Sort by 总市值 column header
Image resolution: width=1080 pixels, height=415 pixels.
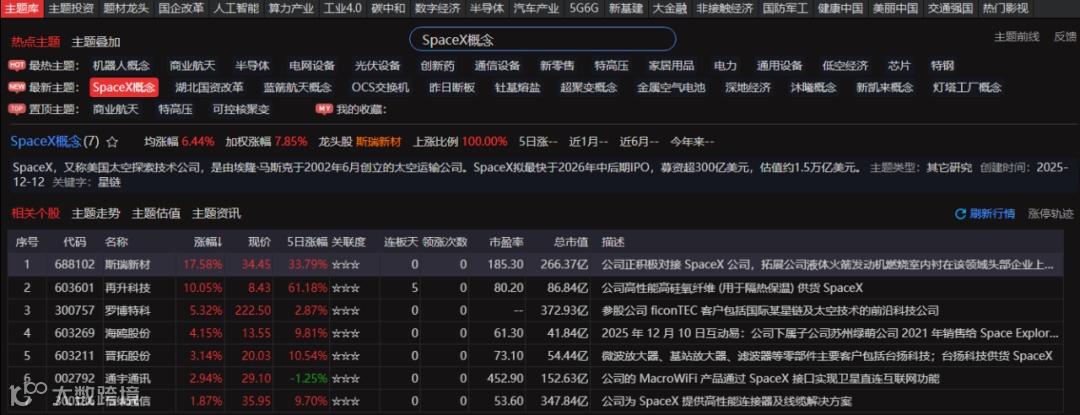(570, 242)
